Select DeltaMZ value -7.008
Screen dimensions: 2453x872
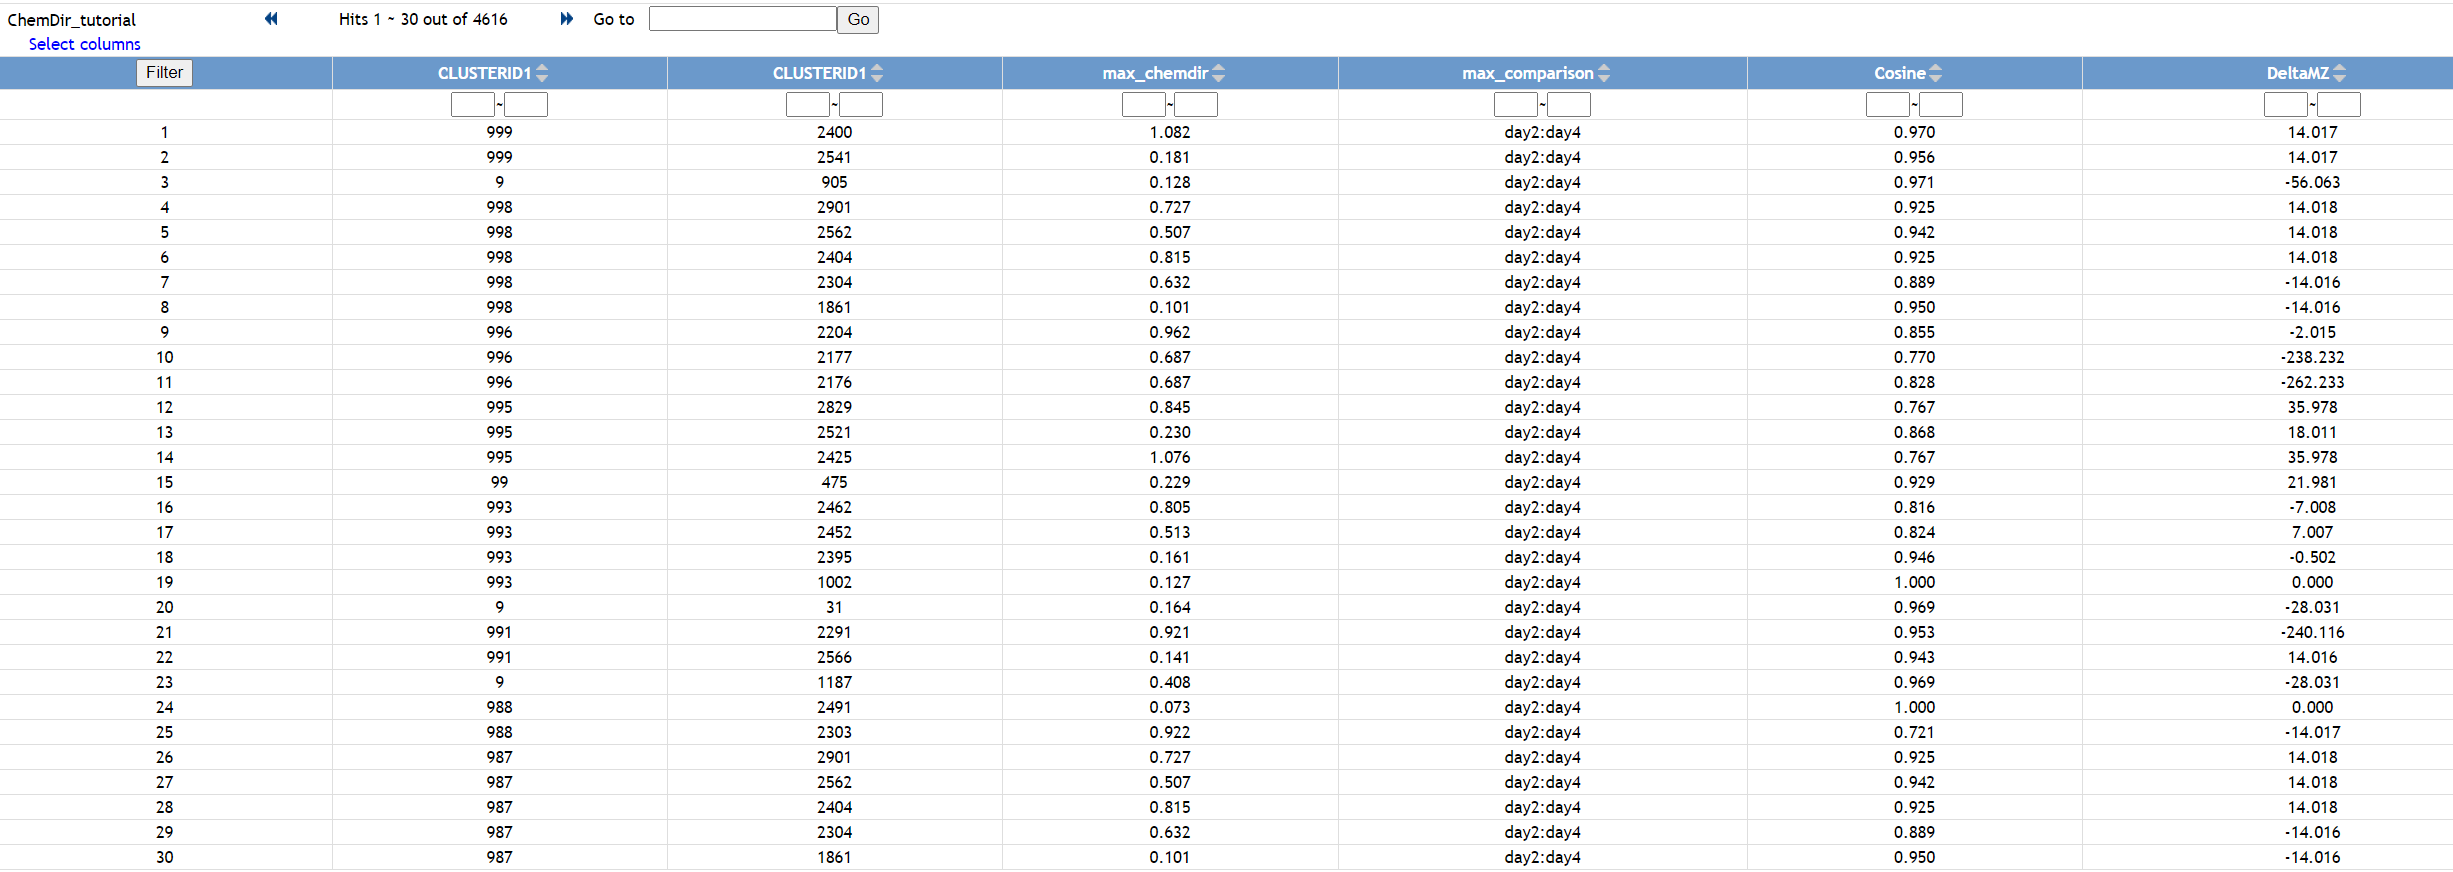(2312, 507)
